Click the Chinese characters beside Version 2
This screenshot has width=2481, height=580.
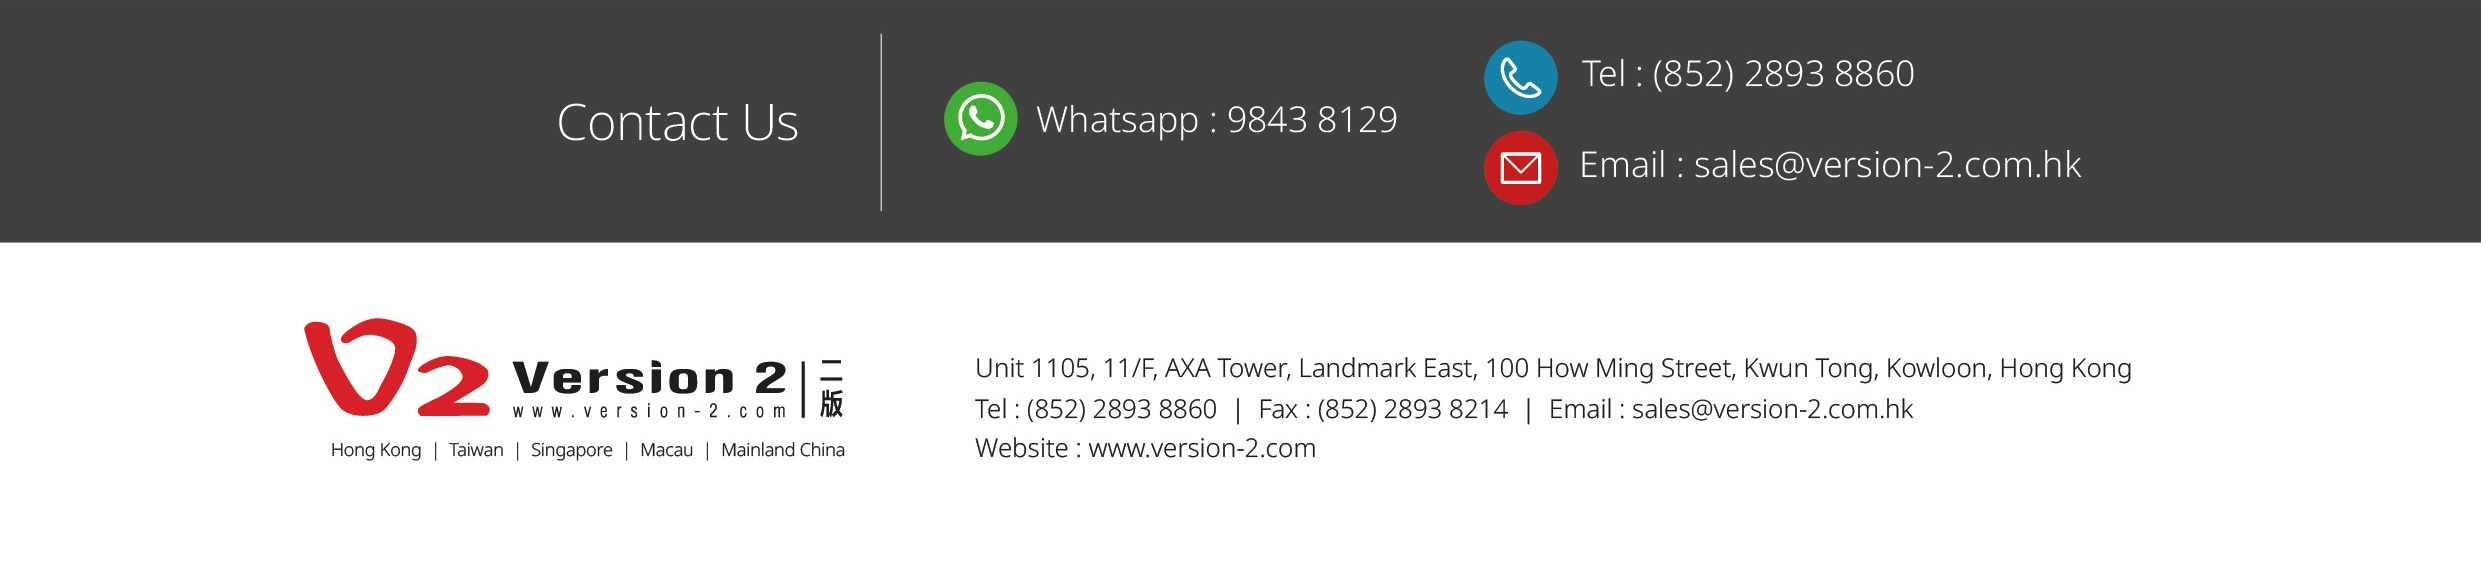pos(831,388)
